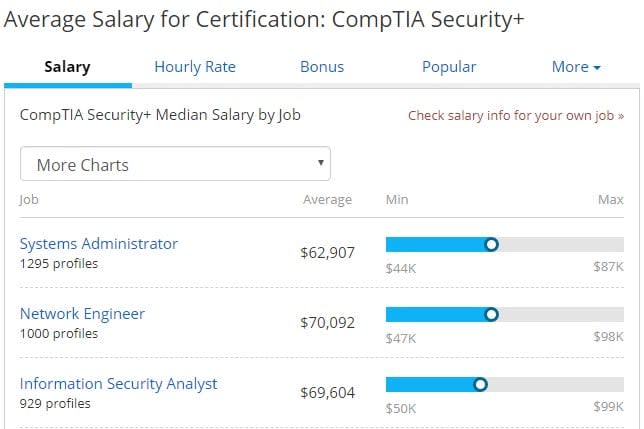The width and height of the screenshot is (644, 429).
Task: Click the Job column header
Action: 29,200
